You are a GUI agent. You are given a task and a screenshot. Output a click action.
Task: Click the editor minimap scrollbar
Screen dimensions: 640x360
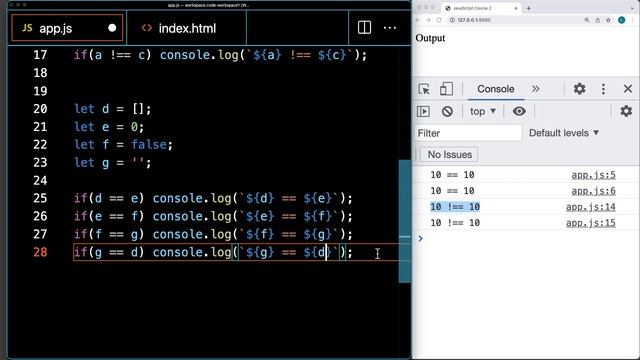404,221
